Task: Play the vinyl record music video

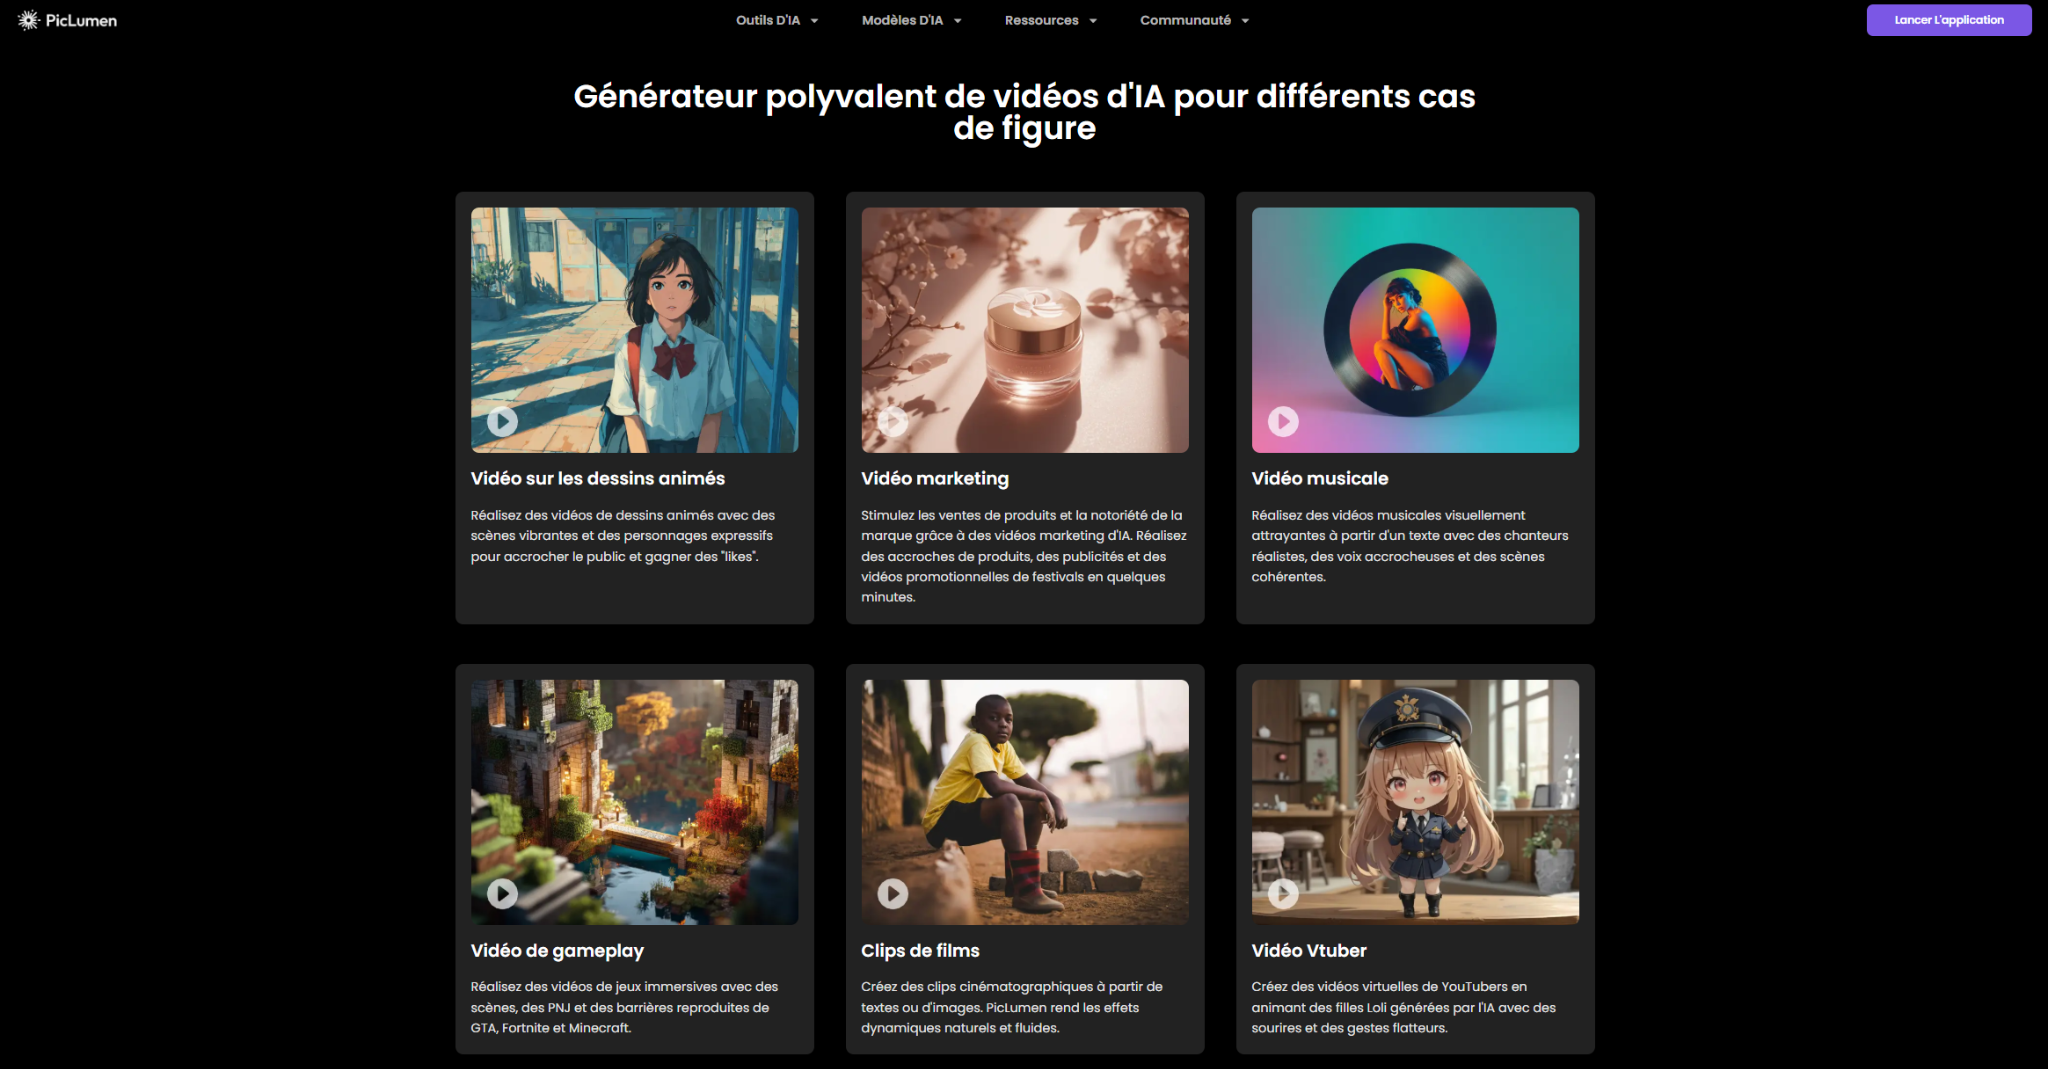Action: (x=1283, y=421)
